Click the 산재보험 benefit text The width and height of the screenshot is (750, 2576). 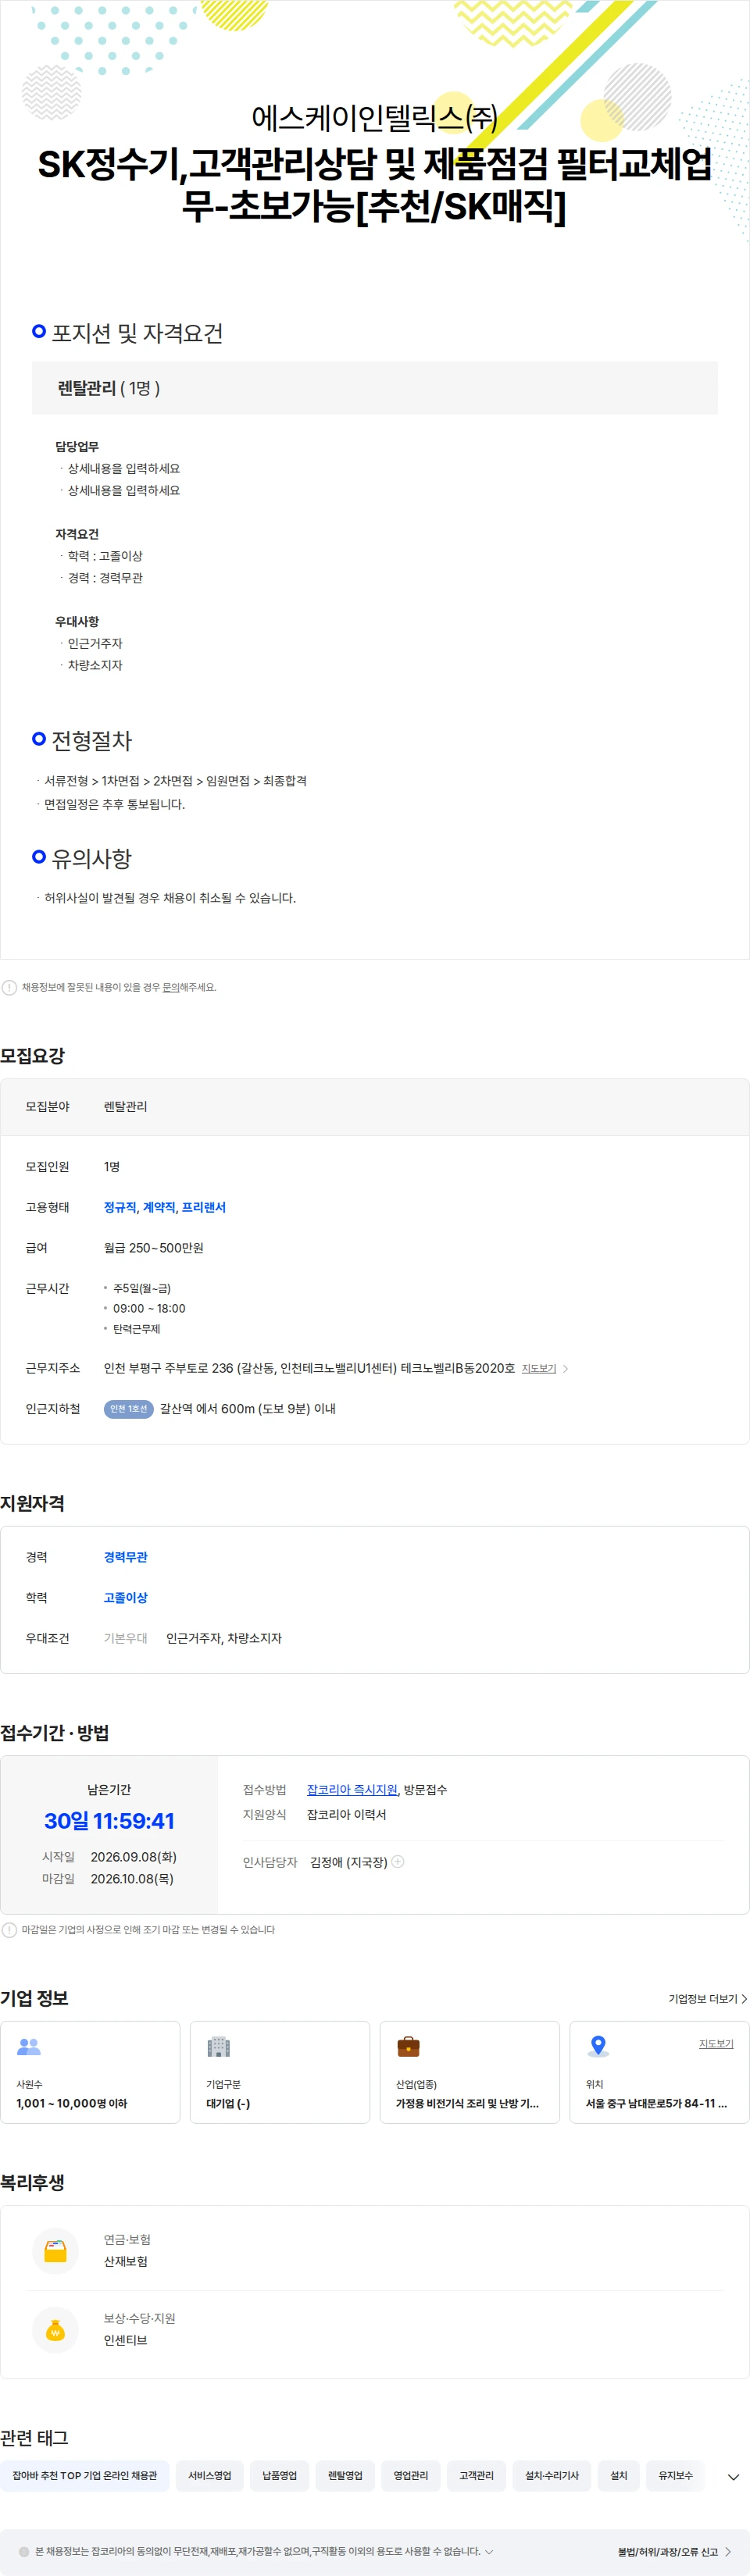coord(126,2261)
